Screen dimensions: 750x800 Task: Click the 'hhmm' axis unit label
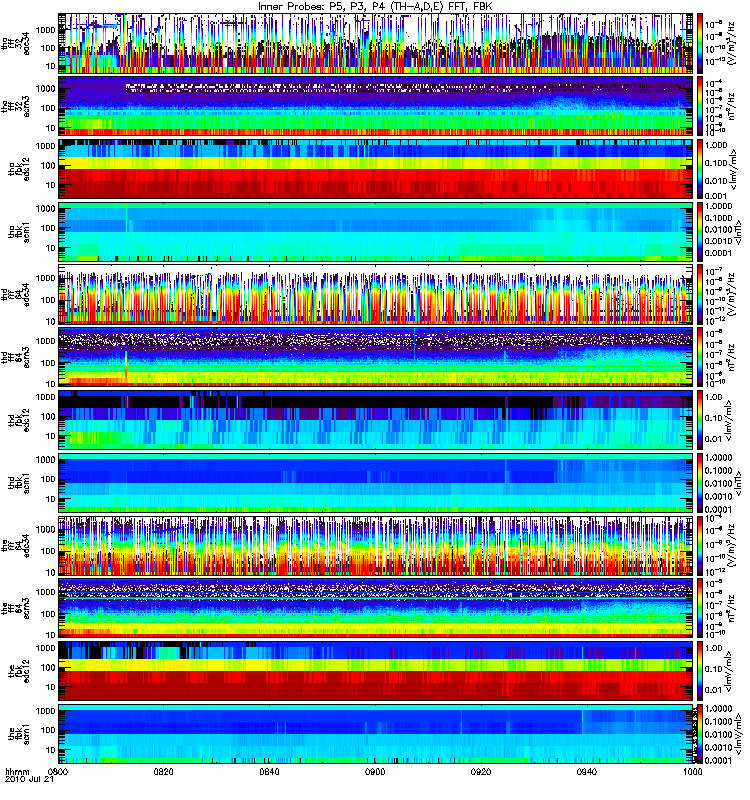click(17, 771)
